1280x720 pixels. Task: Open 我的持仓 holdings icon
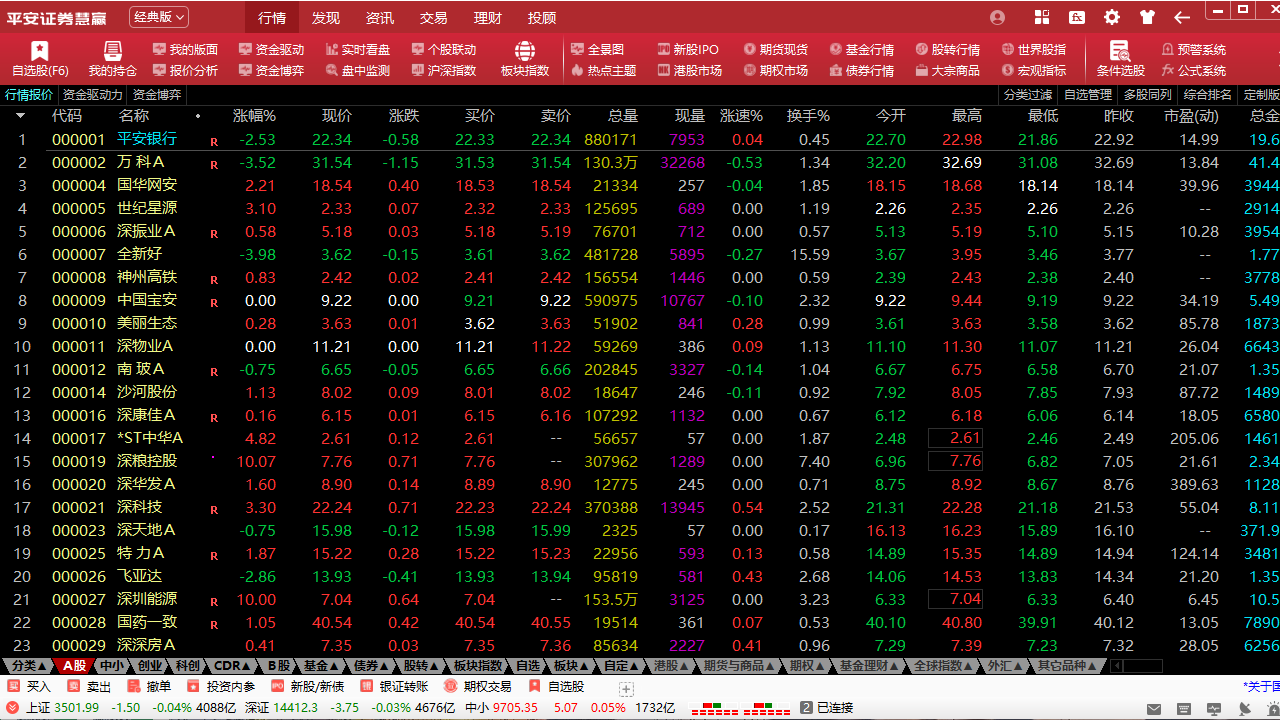click(x=113, y=59)
